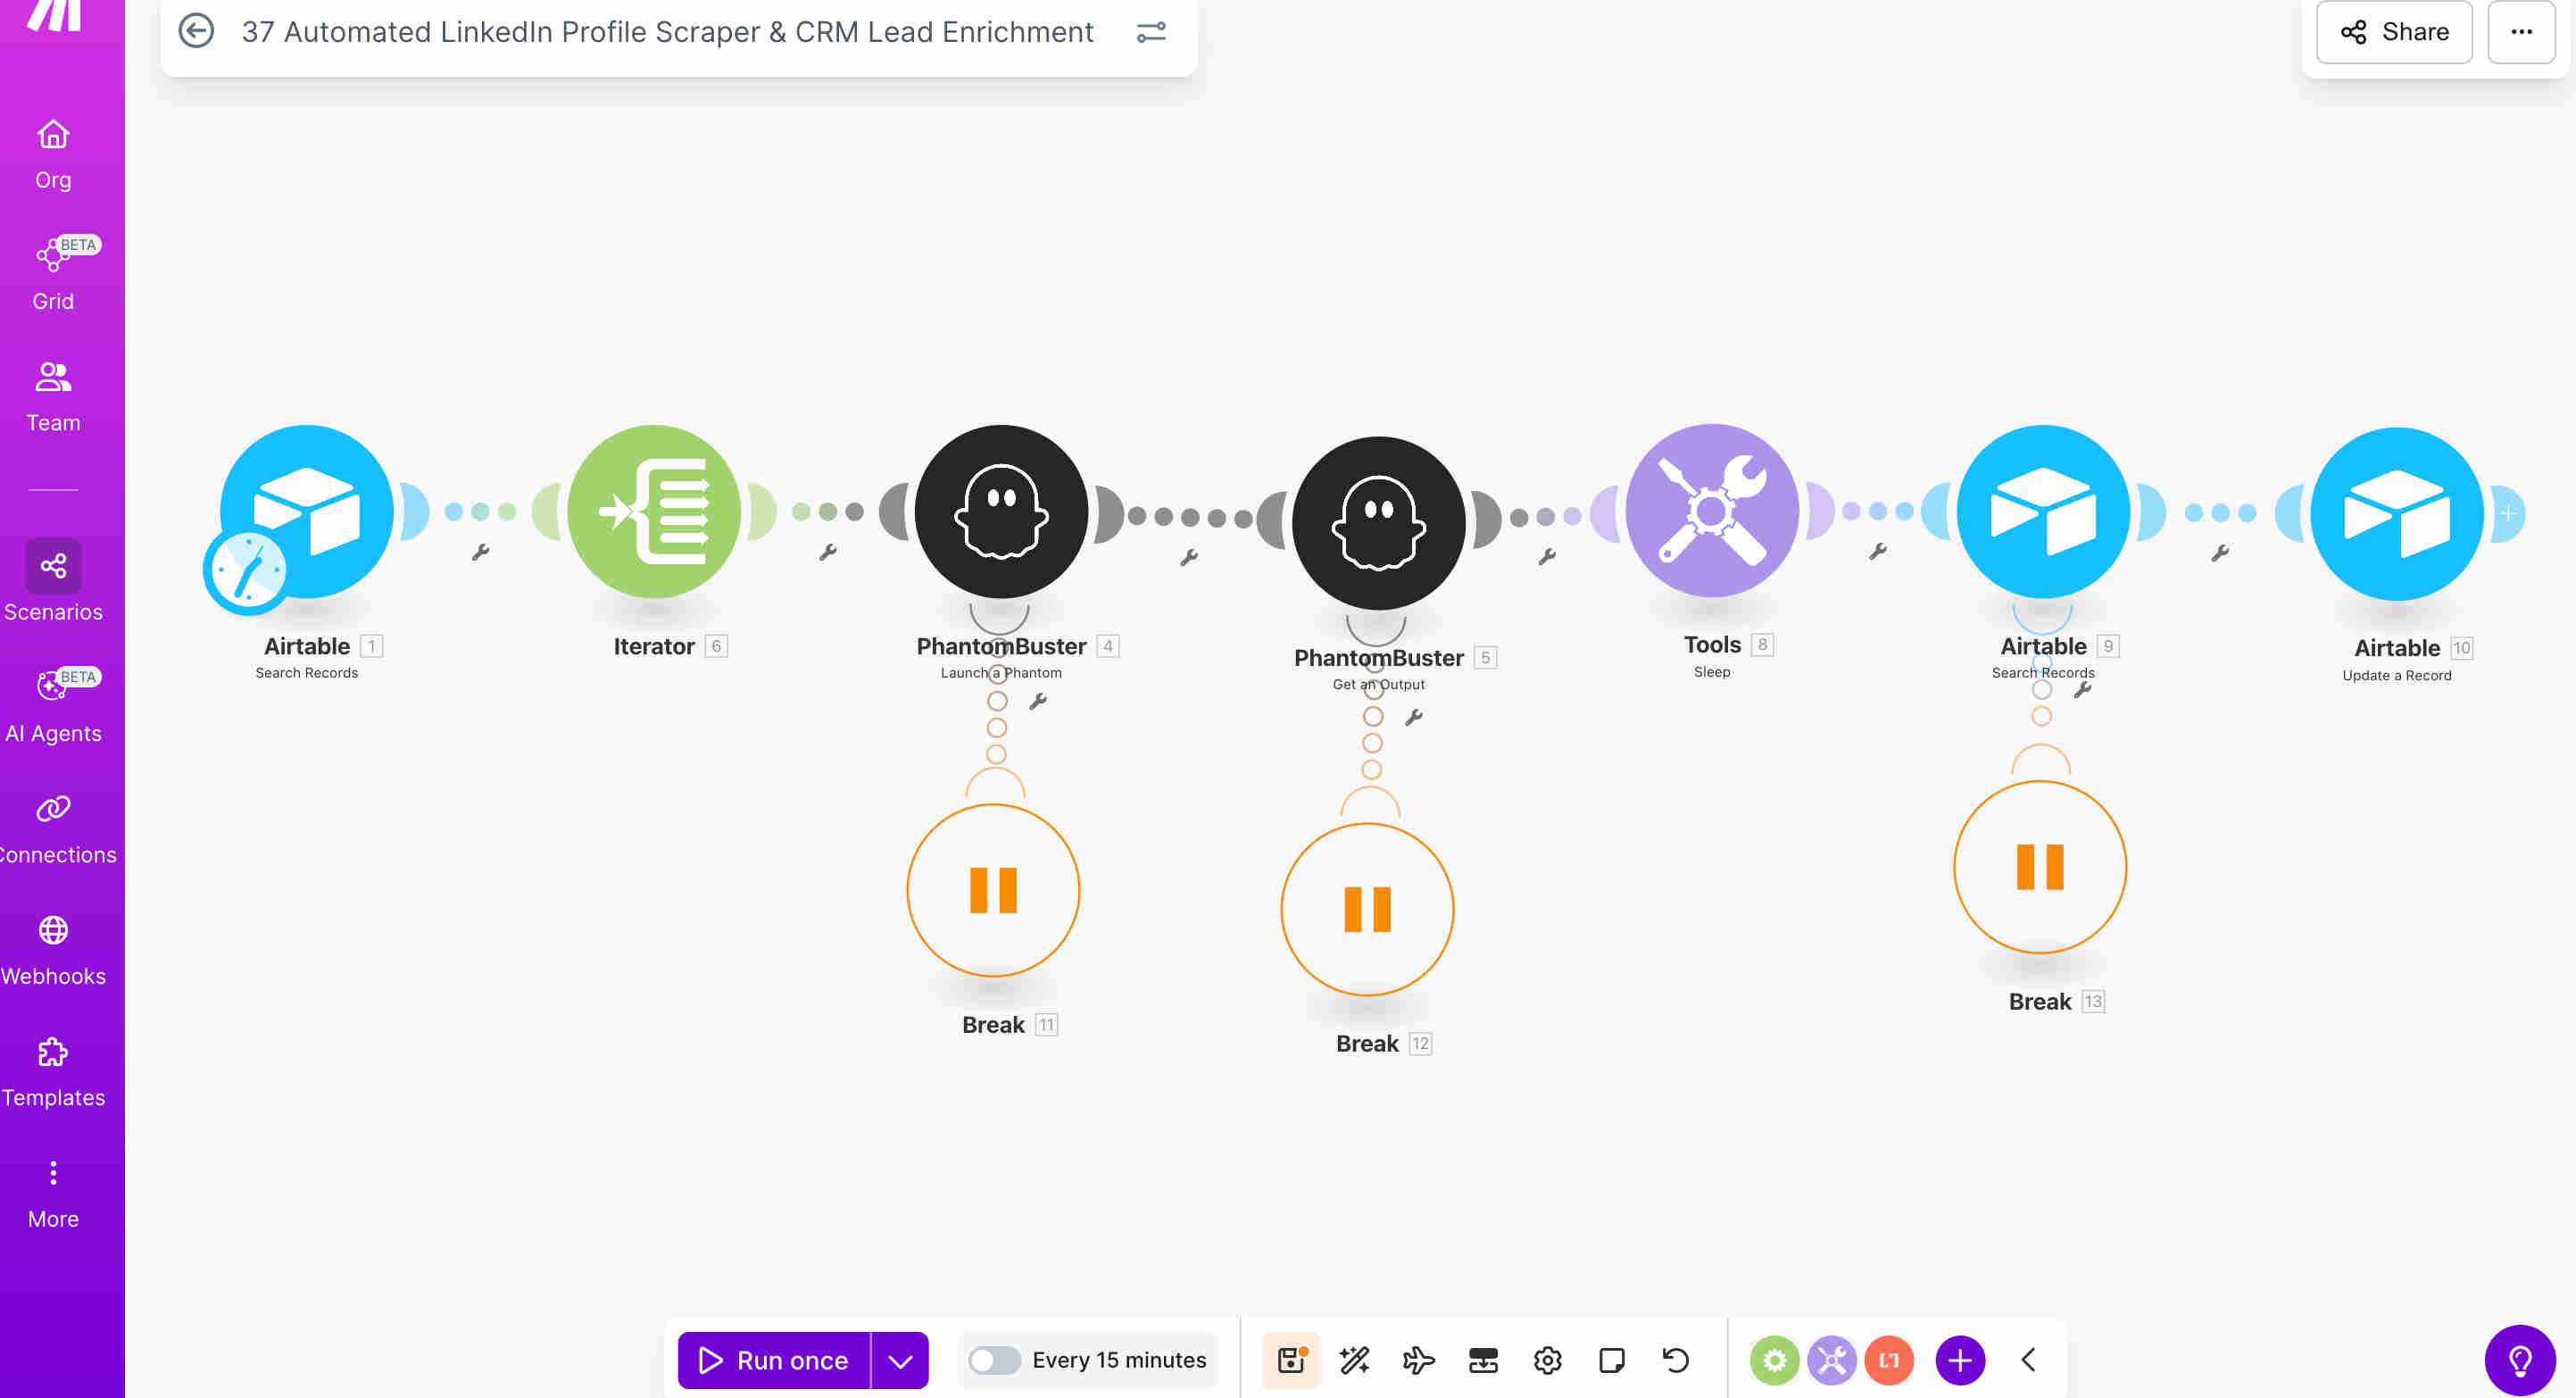Click the red text parser favorite button
Image resolution: width=2576 pixels, height=1398 pixels.
pos(1889,1360)
